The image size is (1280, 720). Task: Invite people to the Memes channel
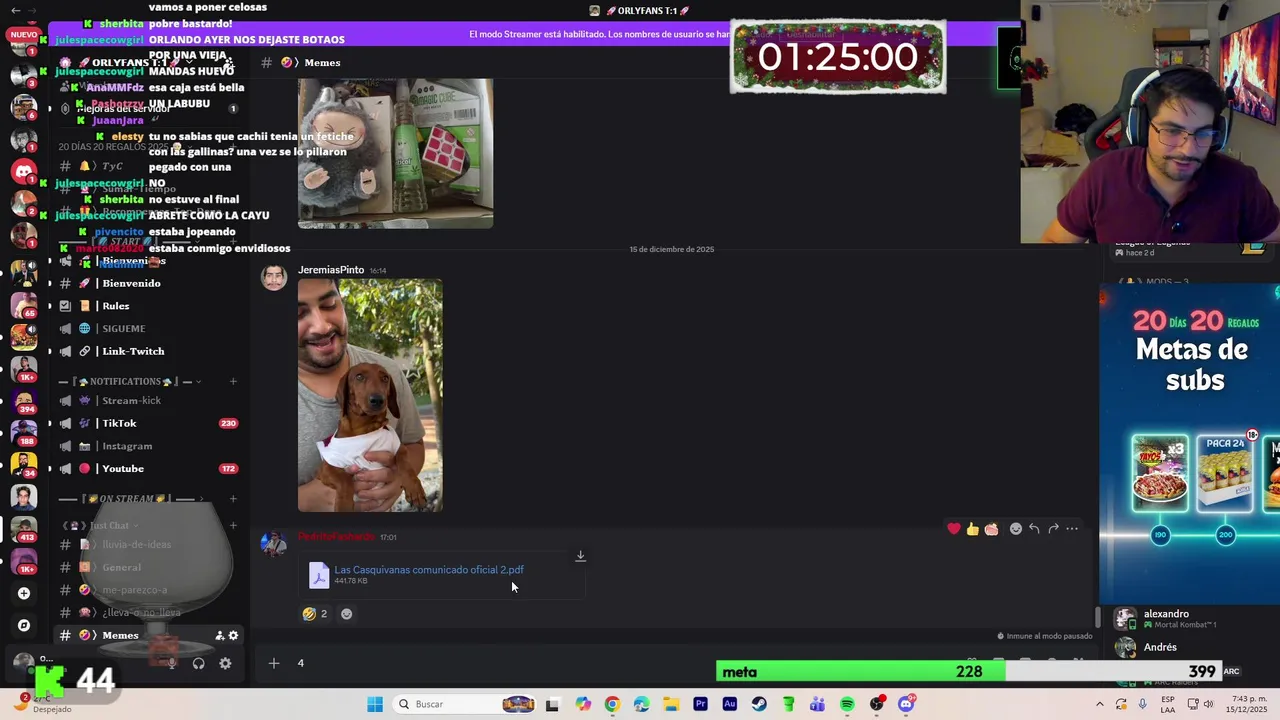tap(220, 636)
